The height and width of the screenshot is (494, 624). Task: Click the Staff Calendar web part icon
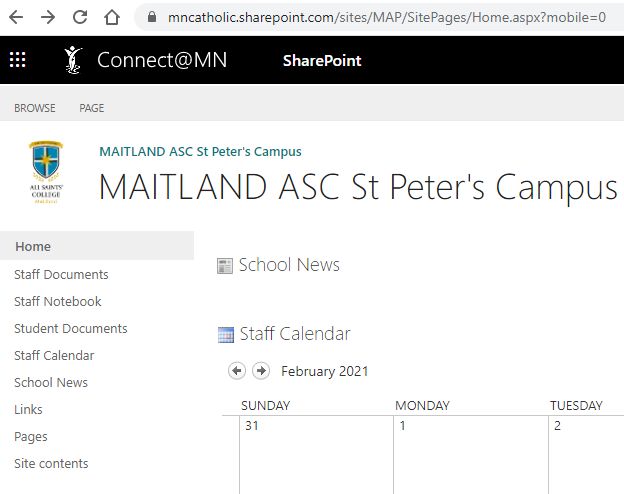tap(226, 335)
